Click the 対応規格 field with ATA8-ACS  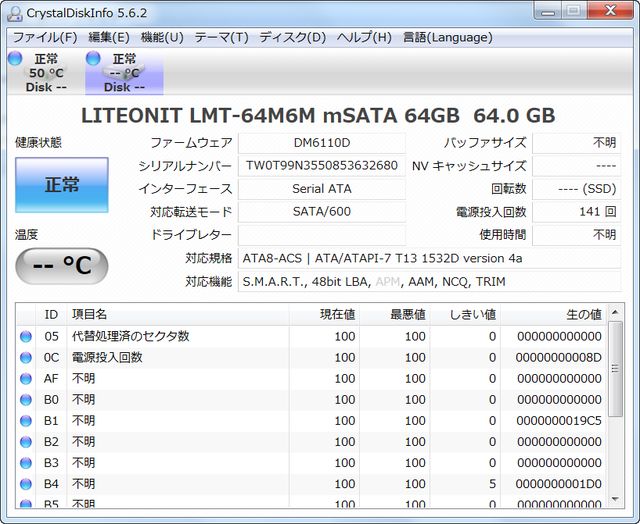pyautogui.click(x=429, y=258)
